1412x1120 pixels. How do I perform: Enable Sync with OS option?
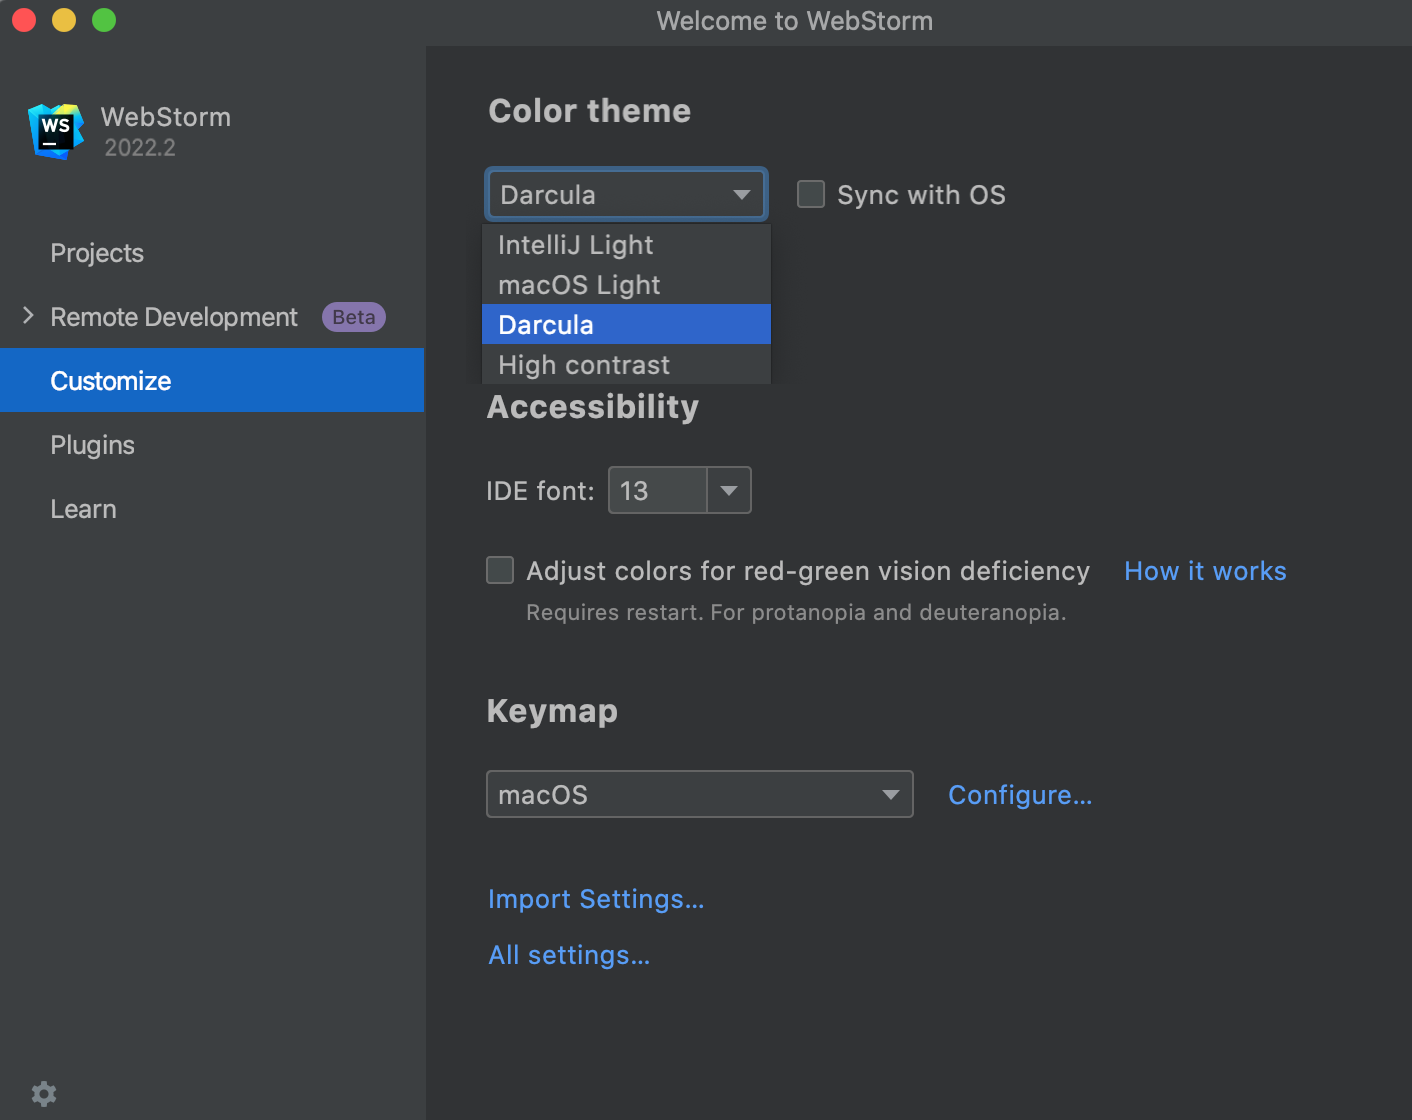810,194
